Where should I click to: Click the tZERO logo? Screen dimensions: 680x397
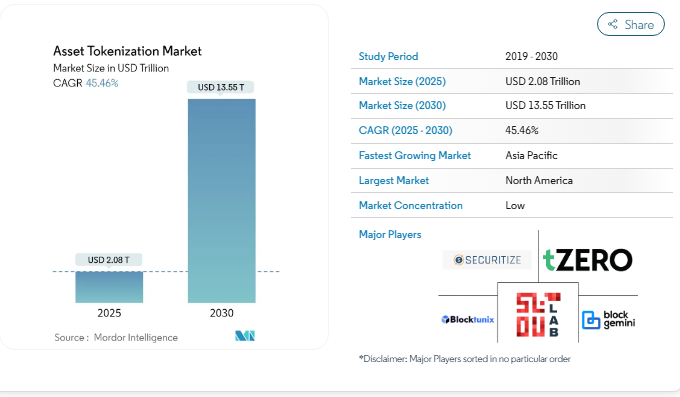click(588, 260)
